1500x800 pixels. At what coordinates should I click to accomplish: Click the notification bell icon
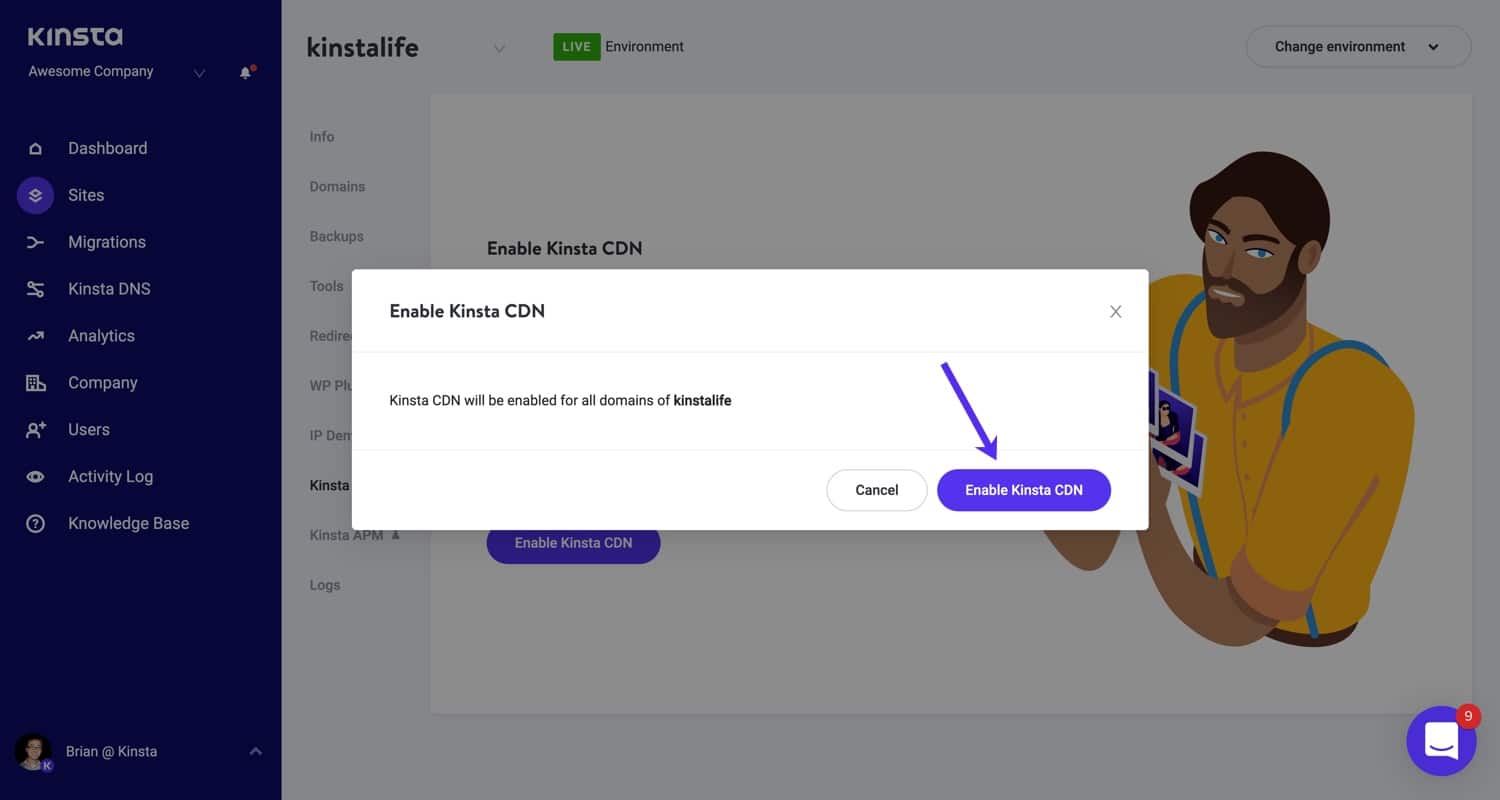(x=245, y=73)
